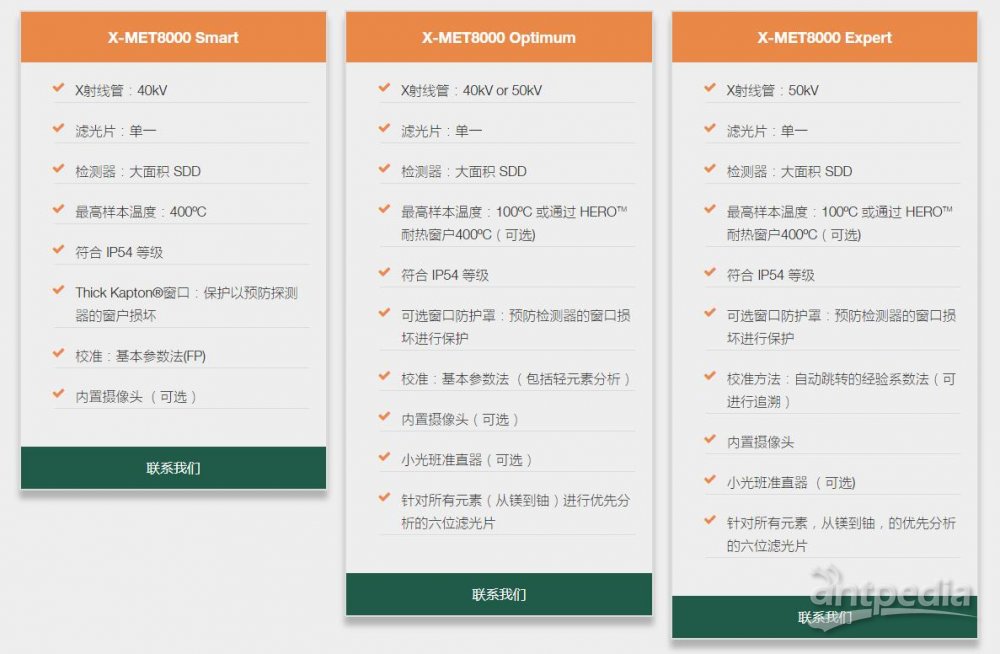The image size is (1000, 654).
Task: Click checkmark beside Expert 内置摄像头
Action: tap(710, 439)
